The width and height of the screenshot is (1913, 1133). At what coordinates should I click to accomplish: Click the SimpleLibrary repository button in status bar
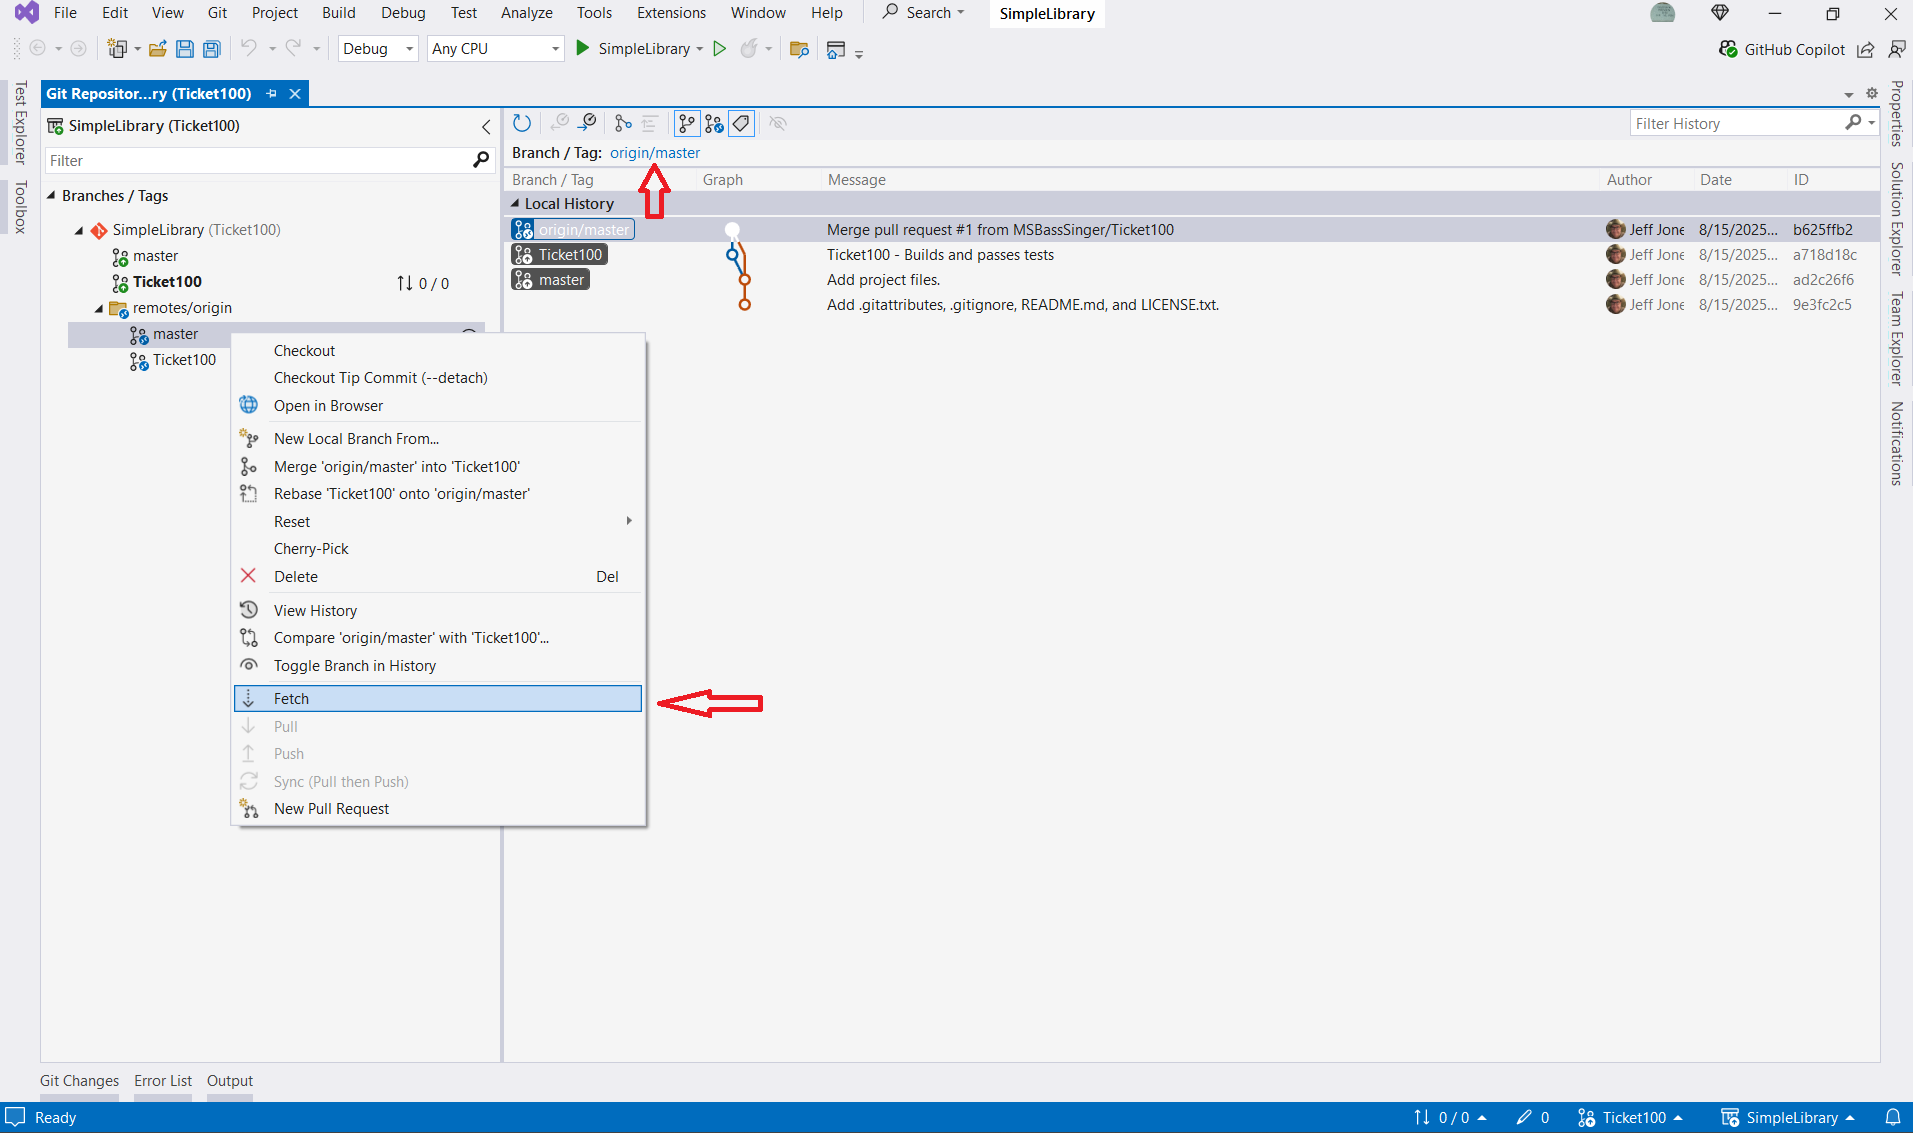[1788, 1117]
